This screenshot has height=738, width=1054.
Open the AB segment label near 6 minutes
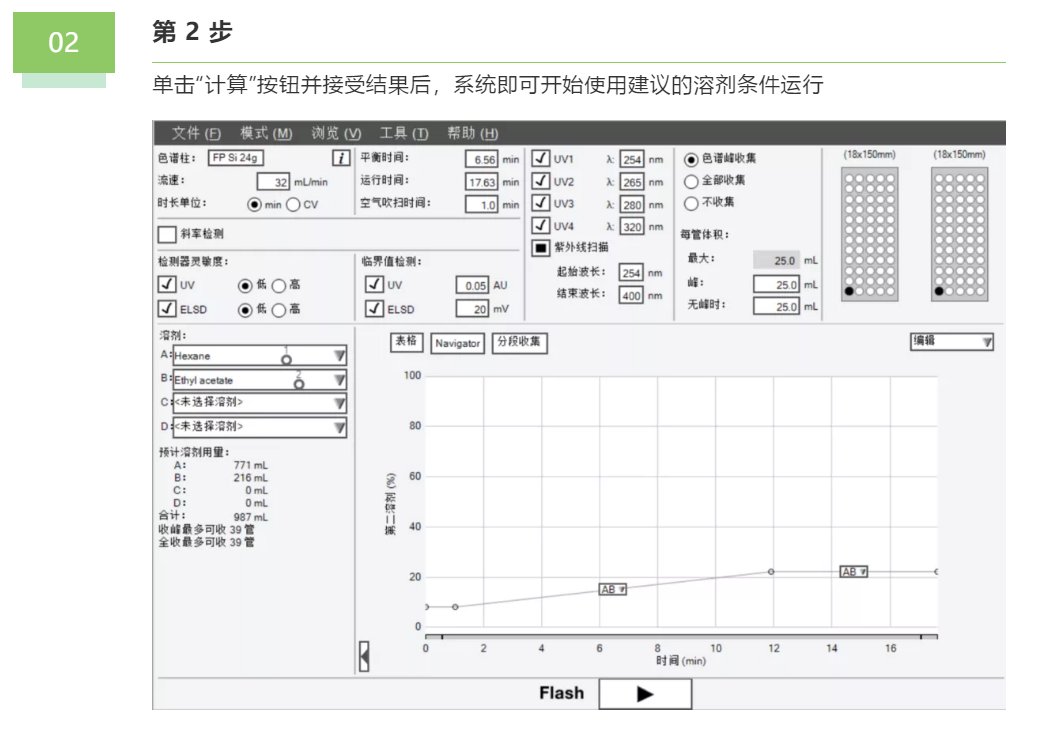click(612, 590)
